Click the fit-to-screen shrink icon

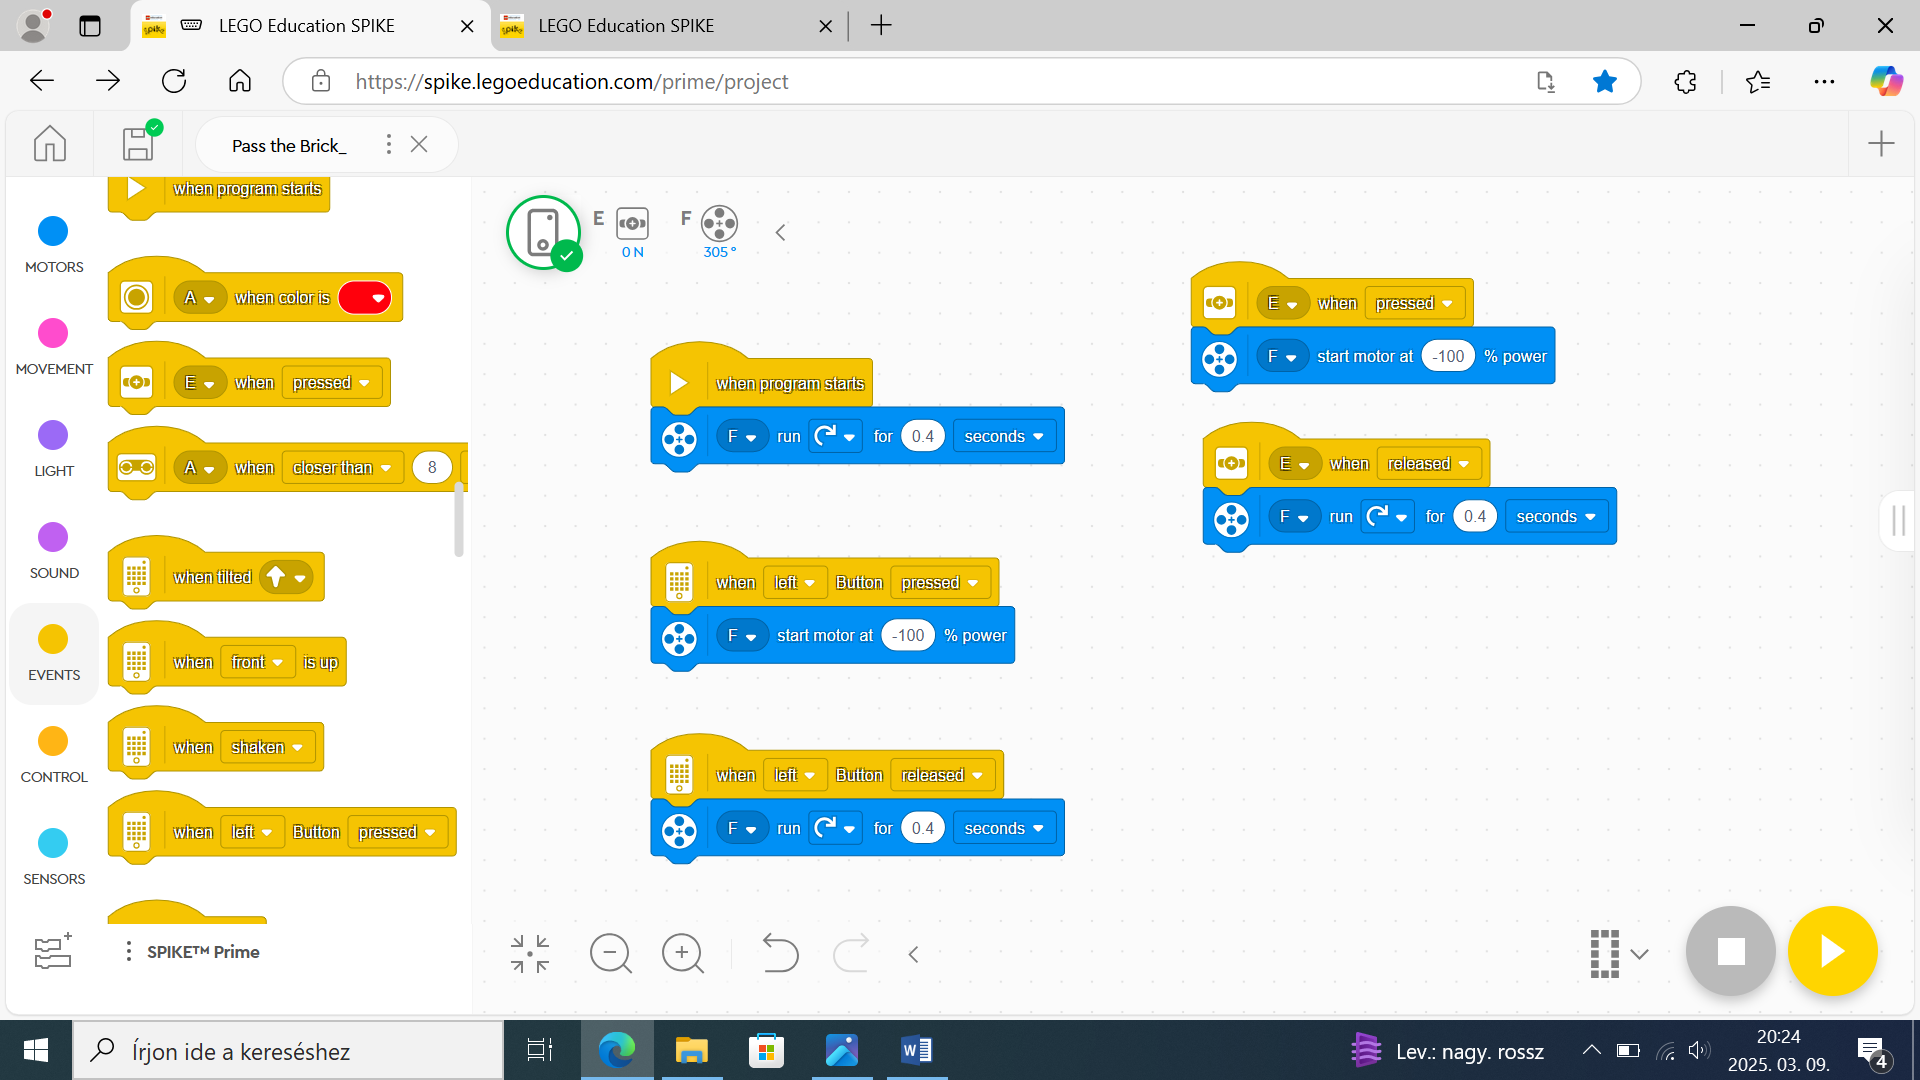point(530,953)
